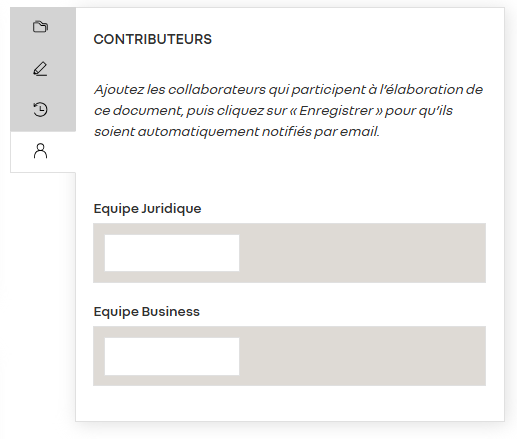Focus the Business team contributor entry field
This screenshot has height=439, width=517.
click(x=172, y=356)
